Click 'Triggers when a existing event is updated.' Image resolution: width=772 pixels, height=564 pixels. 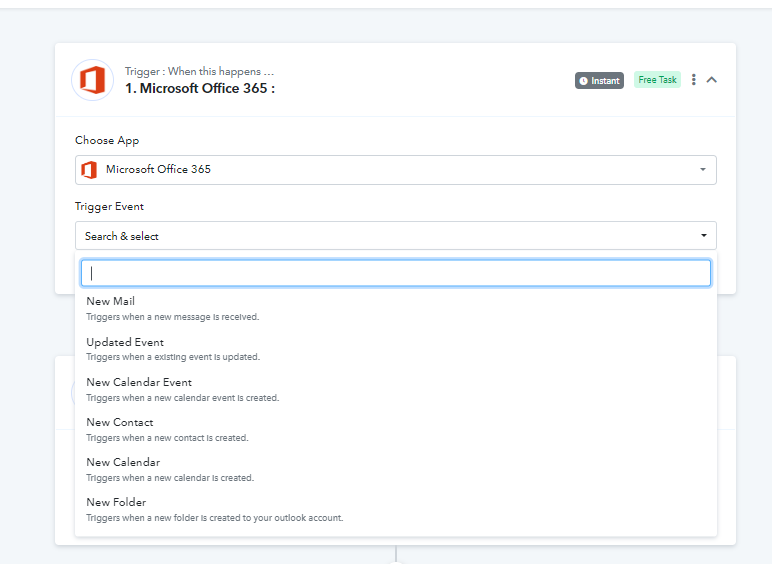coord(173,357)
